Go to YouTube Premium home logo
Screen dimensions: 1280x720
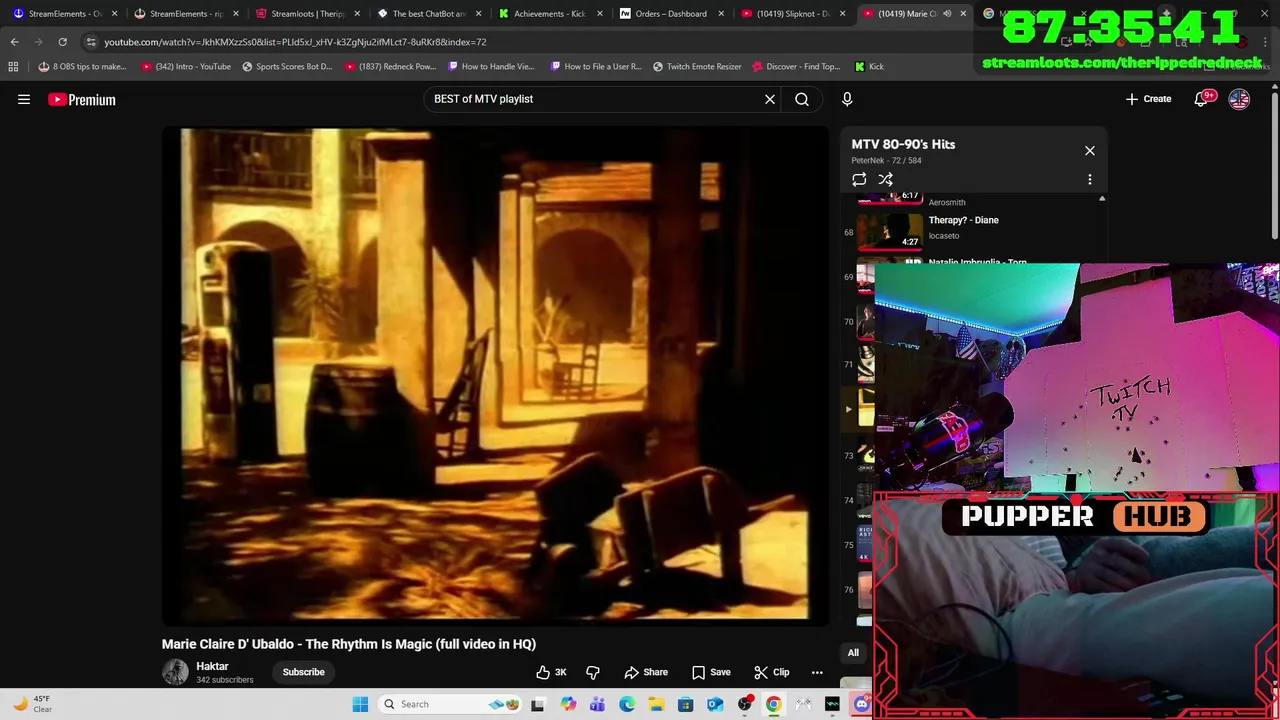[82, 99]
